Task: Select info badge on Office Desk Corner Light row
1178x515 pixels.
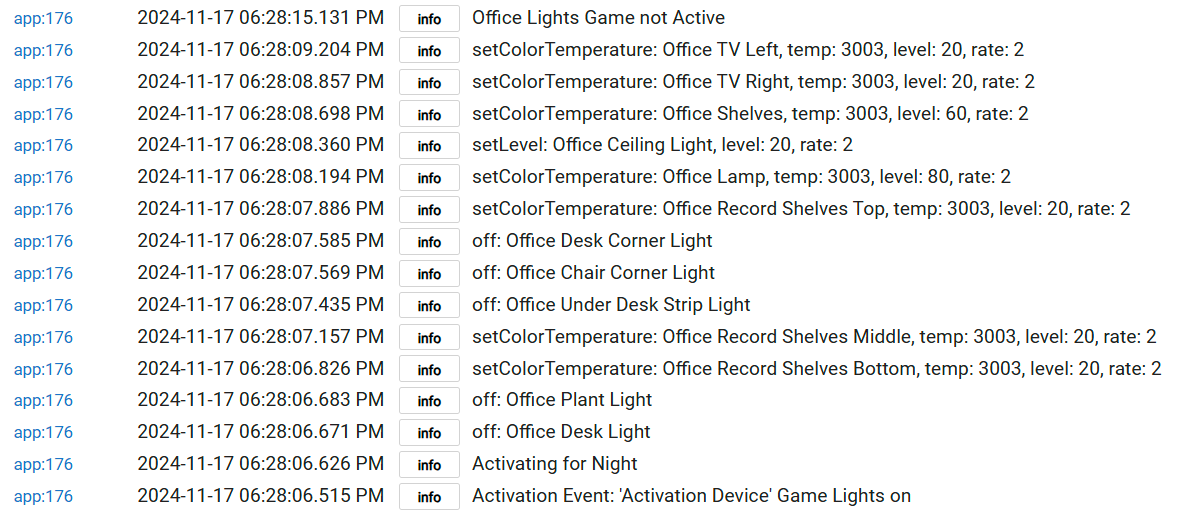Action: coord(429,242)
